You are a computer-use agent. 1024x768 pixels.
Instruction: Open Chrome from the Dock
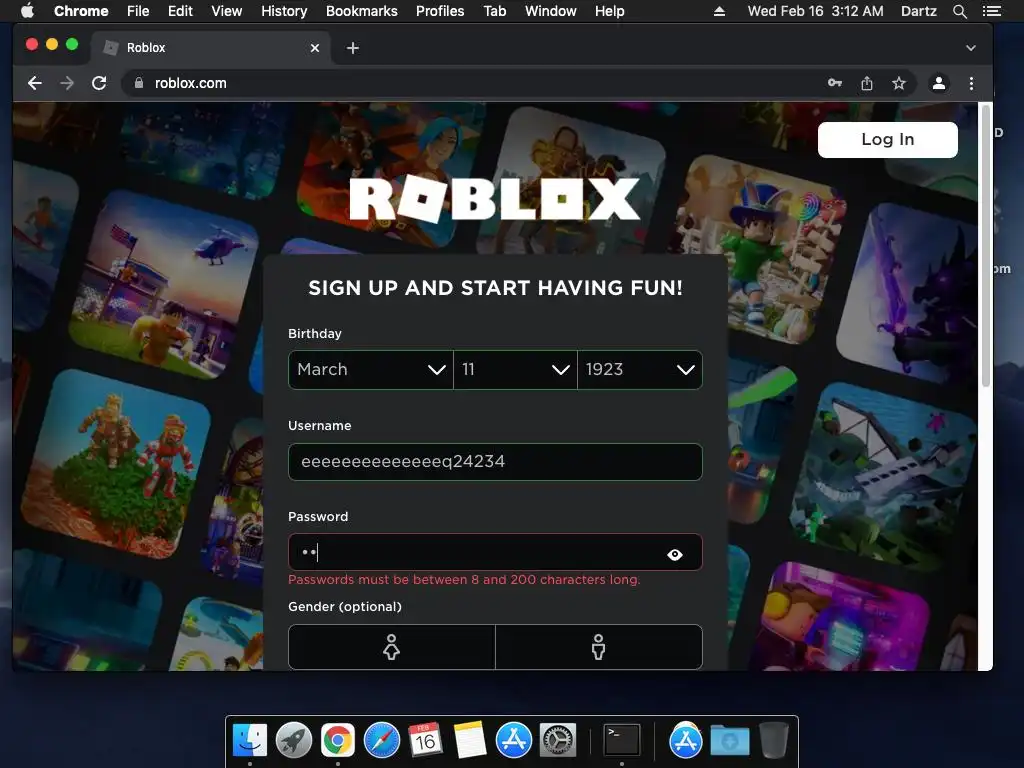pos(338,741)
